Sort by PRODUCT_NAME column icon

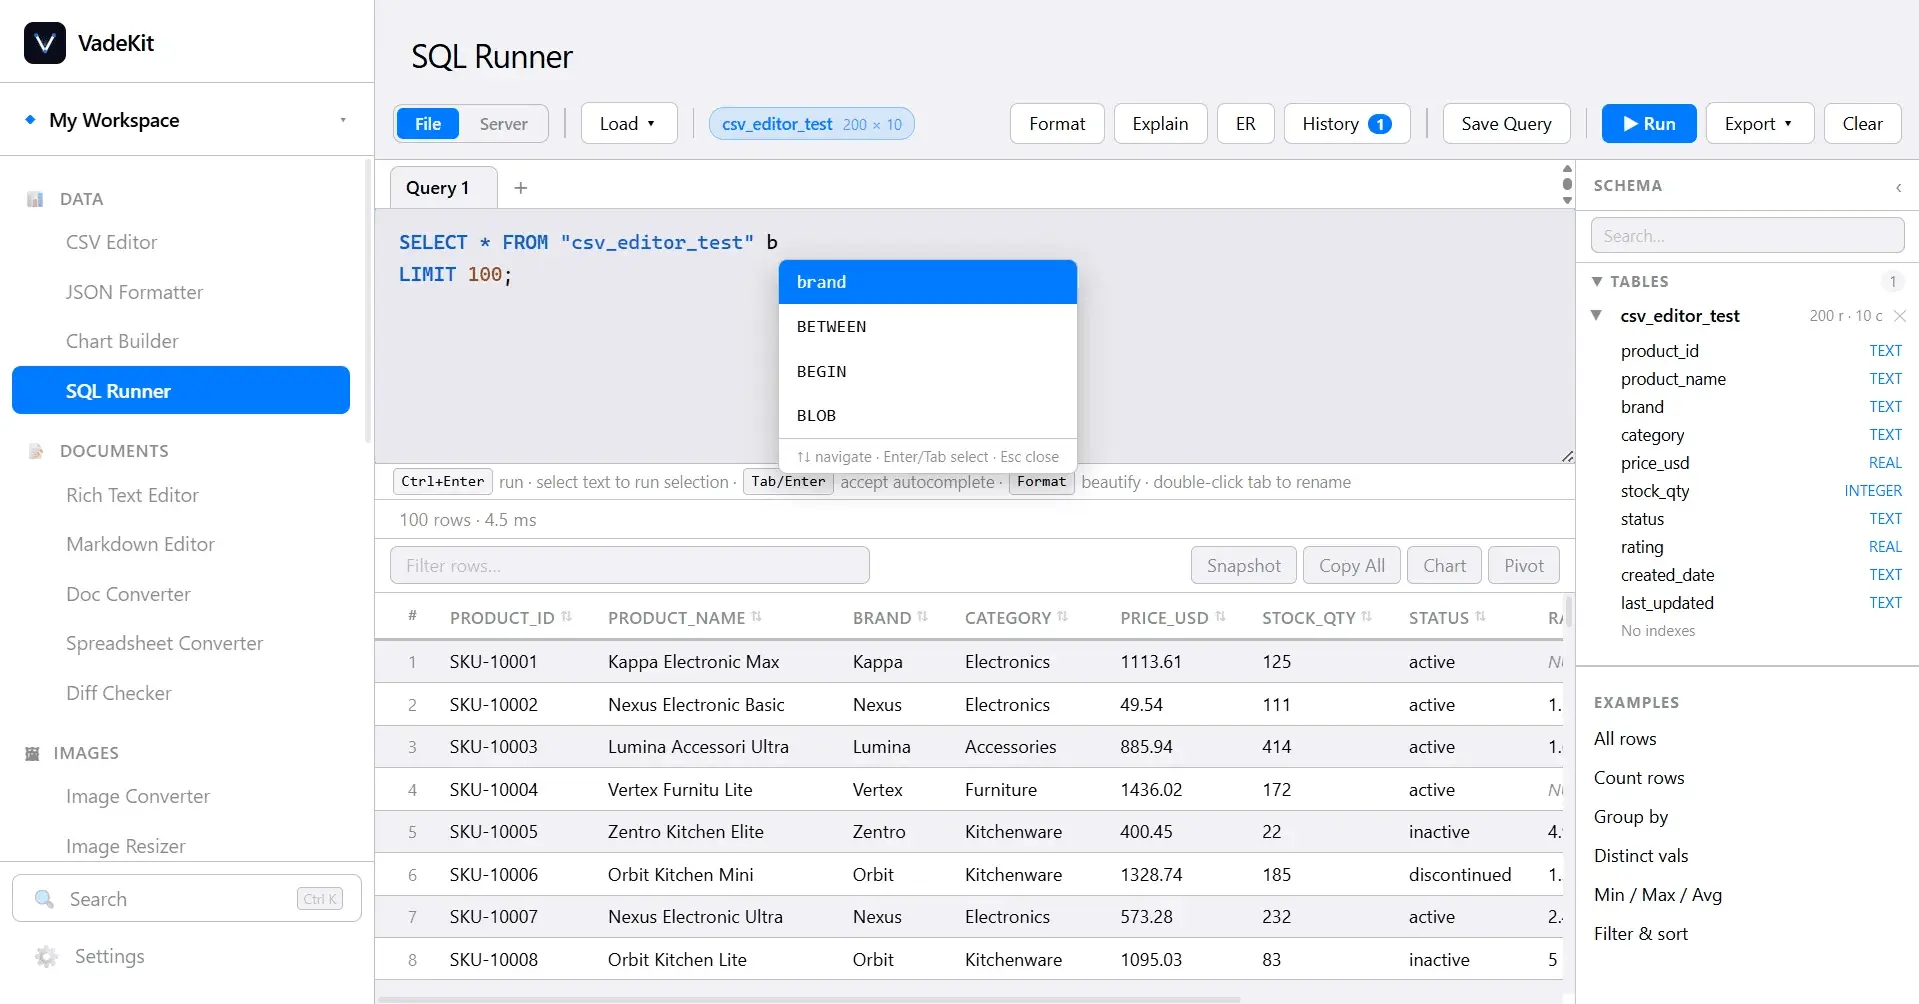point(757,617)
